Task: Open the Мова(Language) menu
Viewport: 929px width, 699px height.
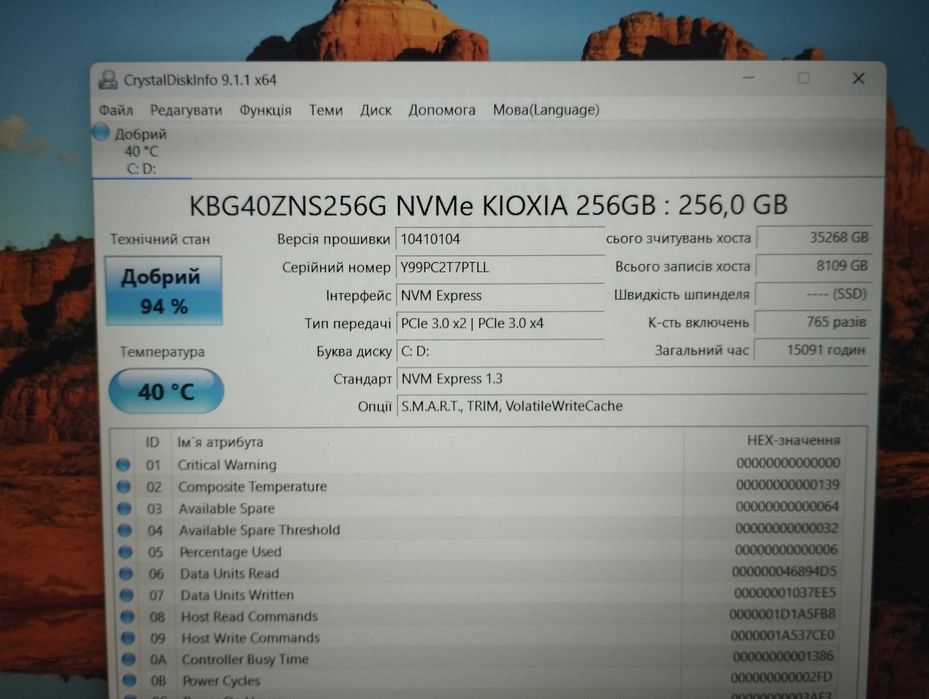Action: click(546, 110)
